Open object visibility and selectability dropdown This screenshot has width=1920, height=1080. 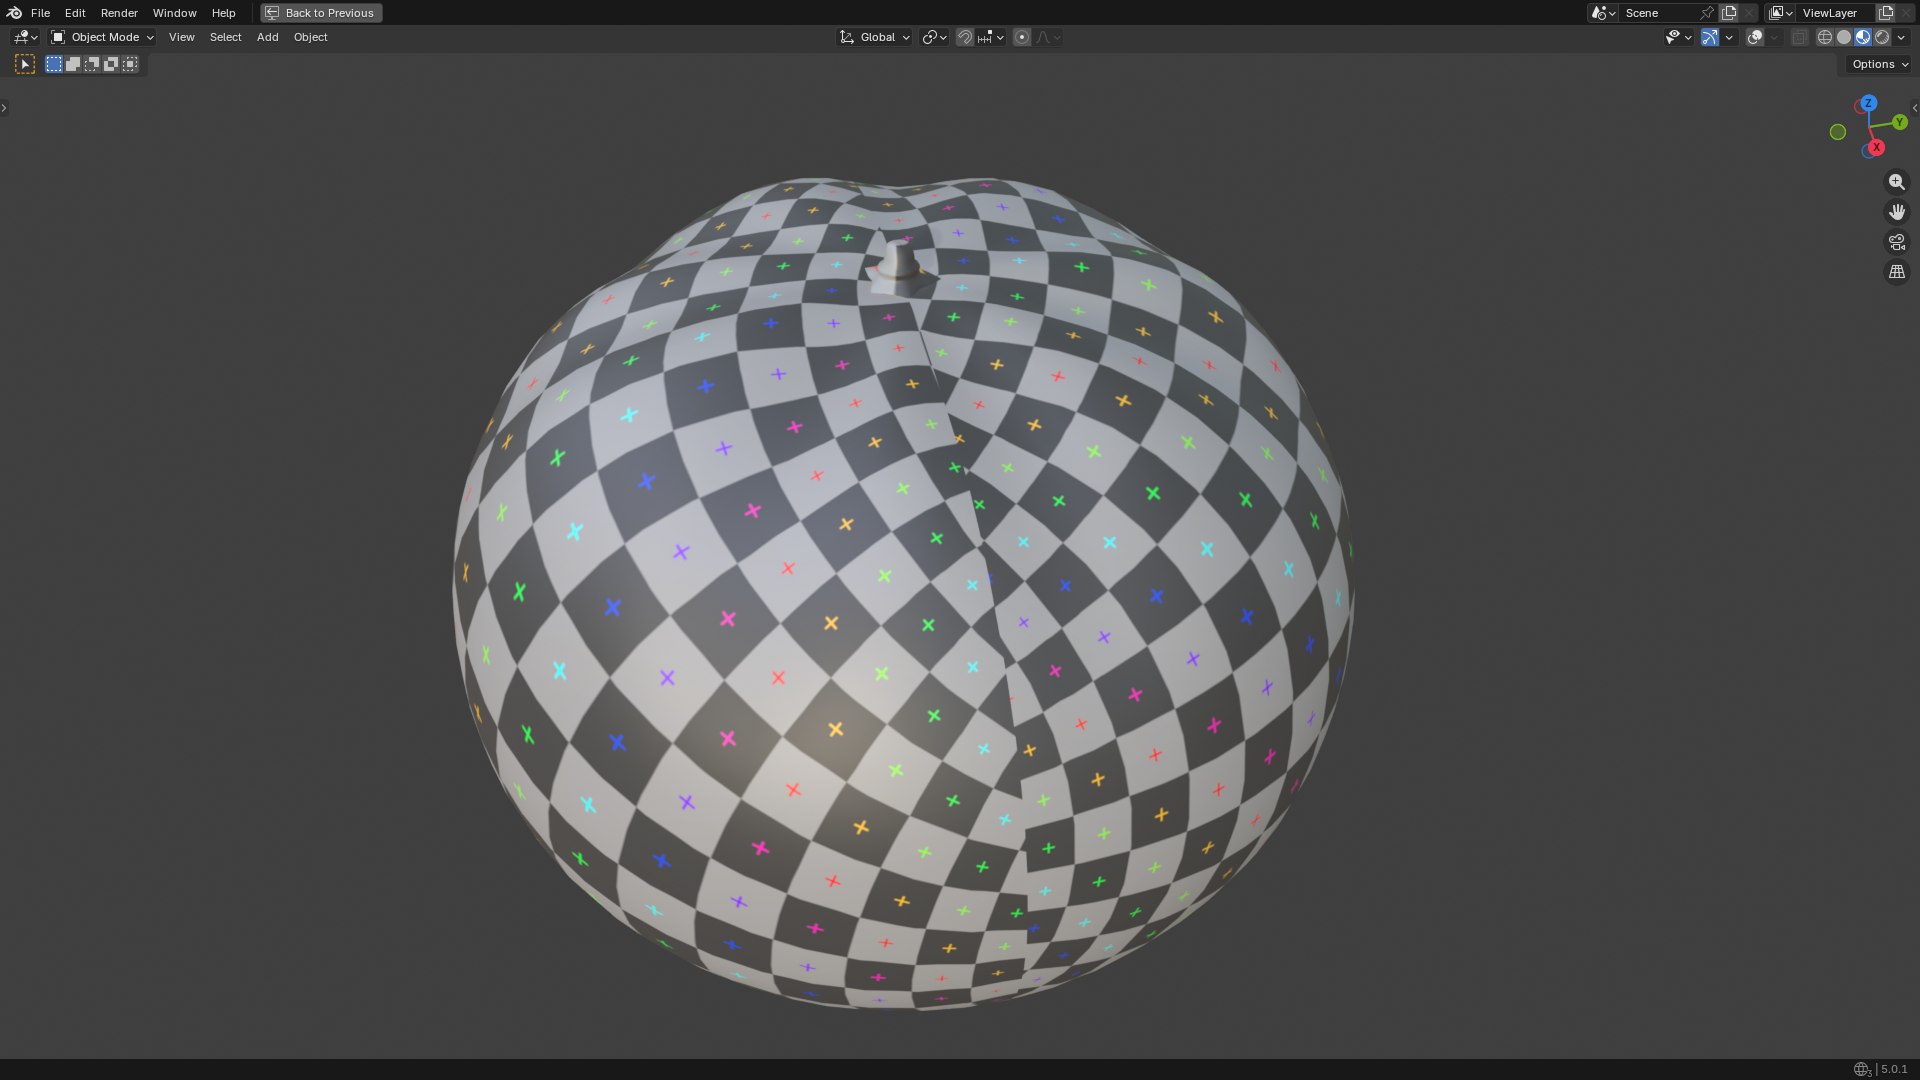(x=1678, y=37)
